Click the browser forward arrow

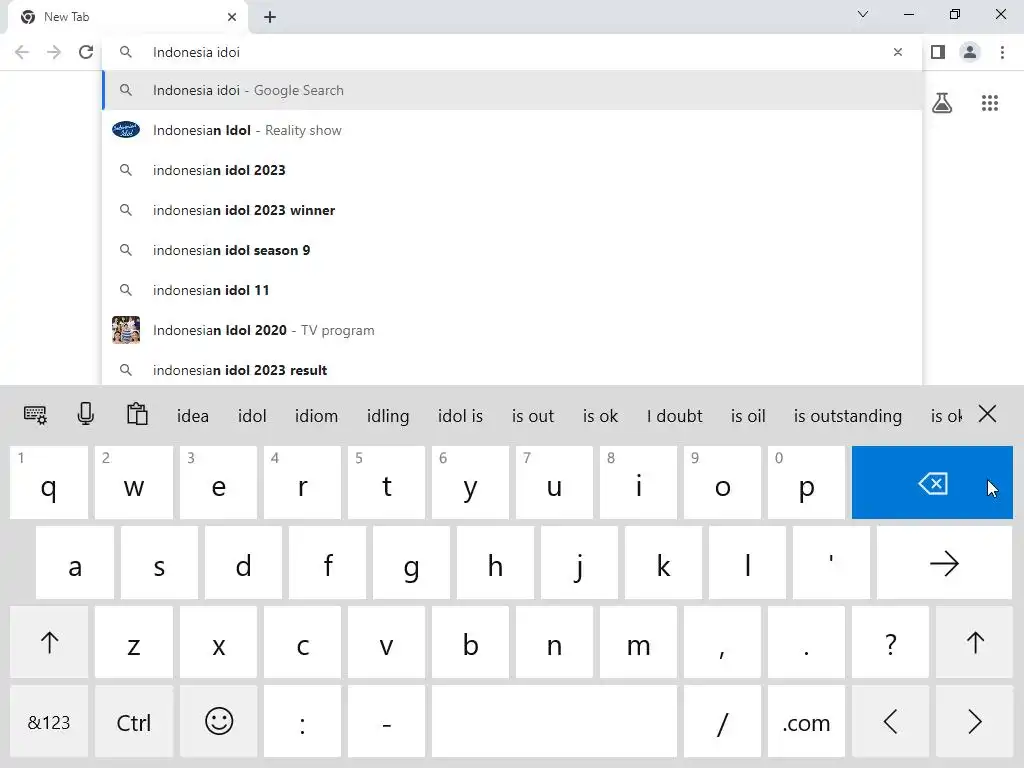[54, 52]
